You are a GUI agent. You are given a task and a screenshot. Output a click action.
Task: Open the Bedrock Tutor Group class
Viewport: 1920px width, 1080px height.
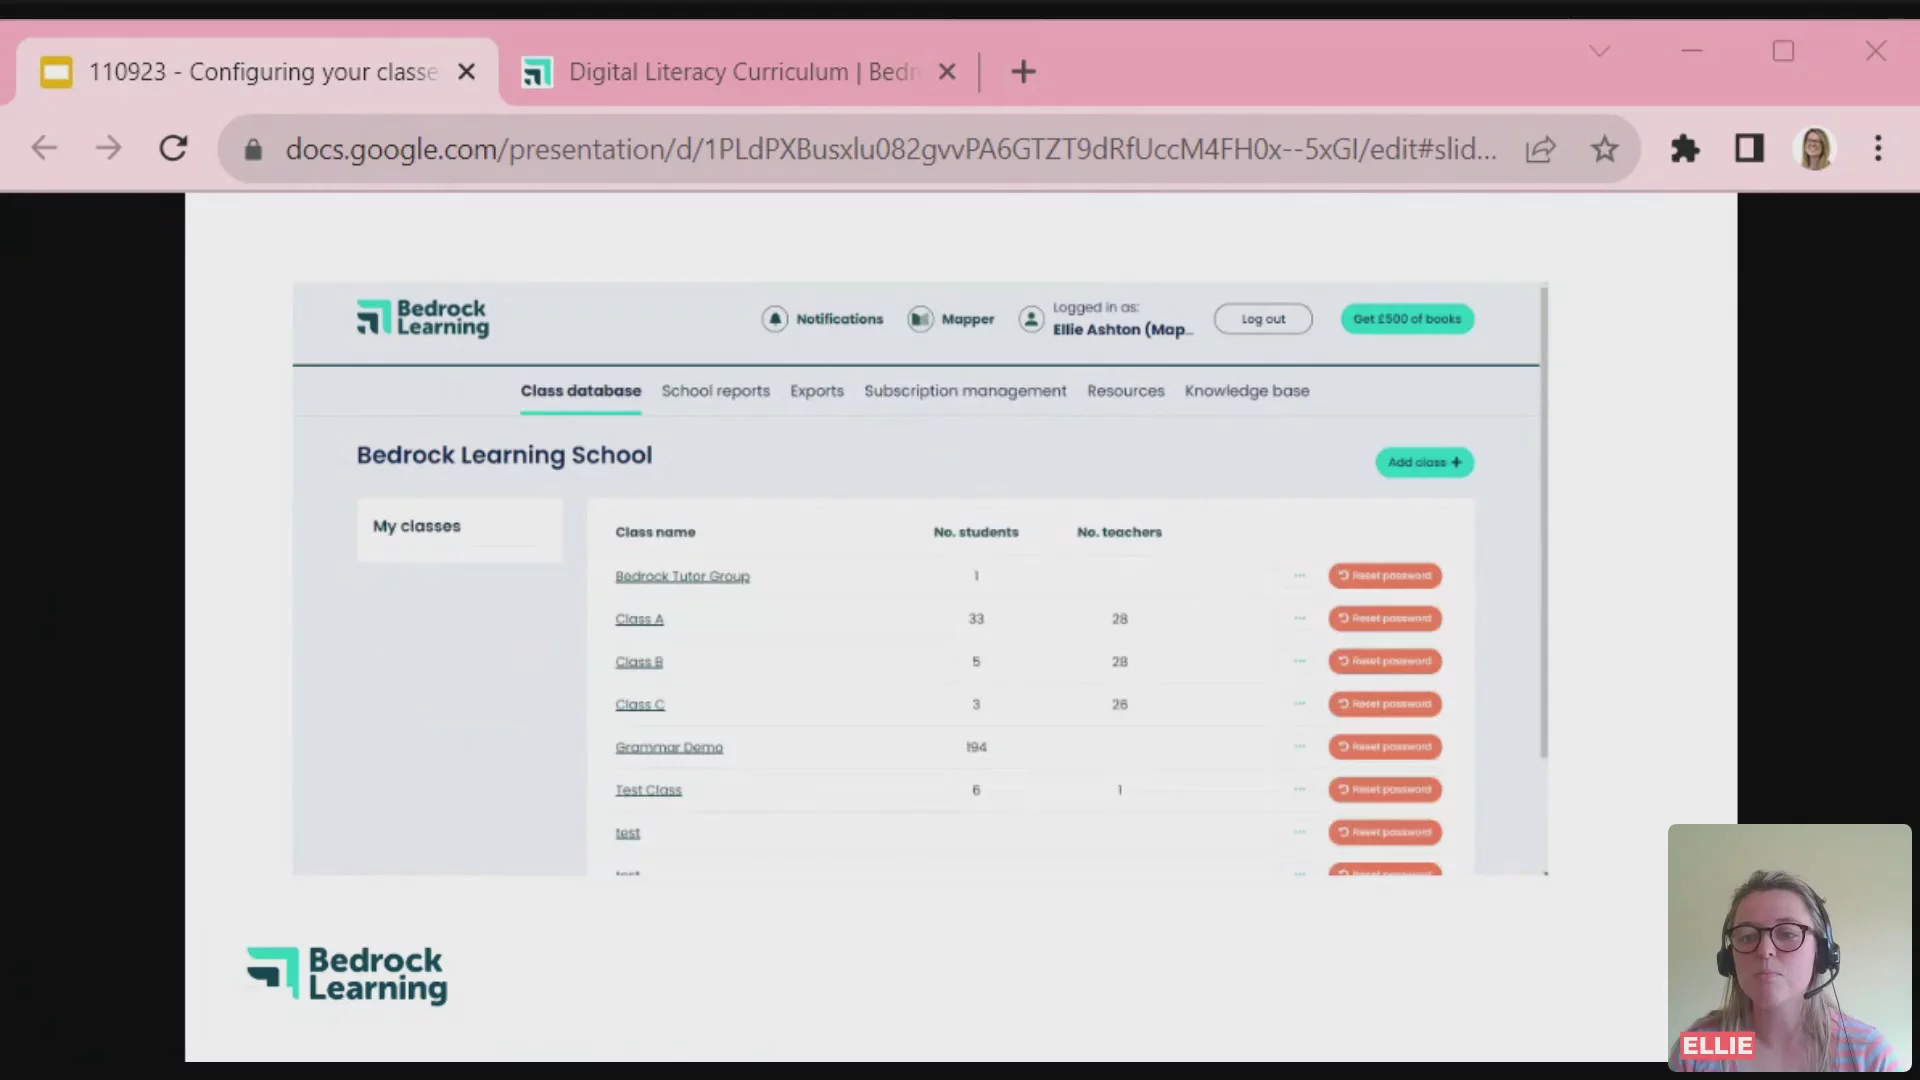pos(682,577)
